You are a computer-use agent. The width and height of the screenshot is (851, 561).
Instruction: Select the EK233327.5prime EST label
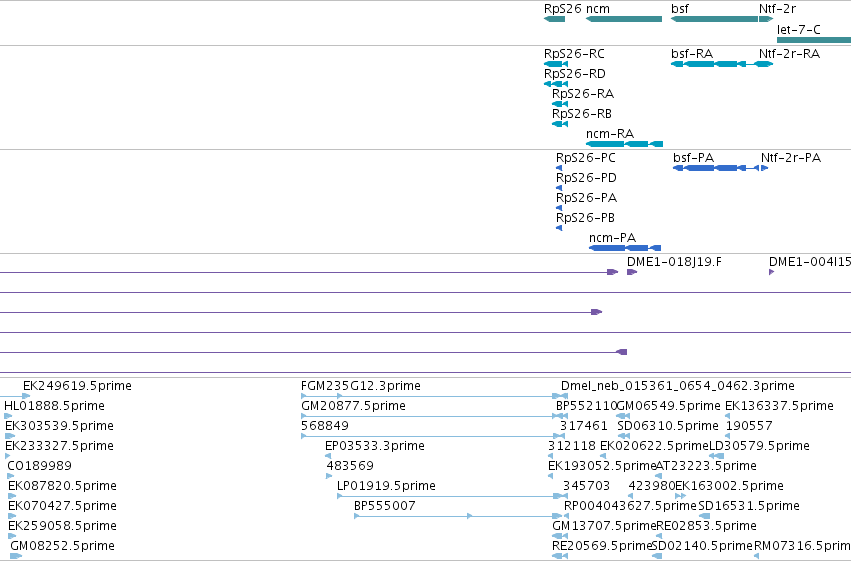click(59, 446)
